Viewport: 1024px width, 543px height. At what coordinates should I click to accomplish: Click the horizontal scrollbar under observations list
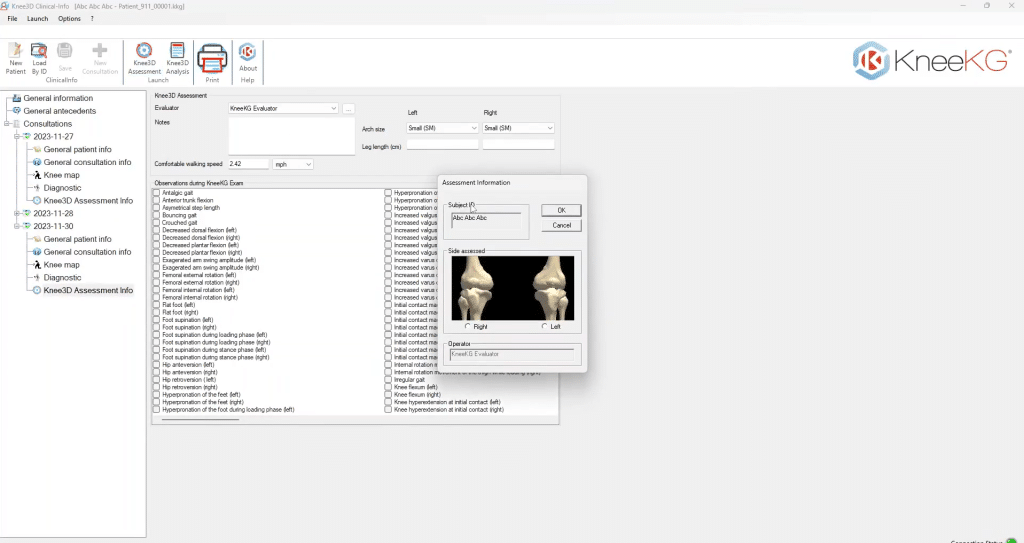coord(200,419)
